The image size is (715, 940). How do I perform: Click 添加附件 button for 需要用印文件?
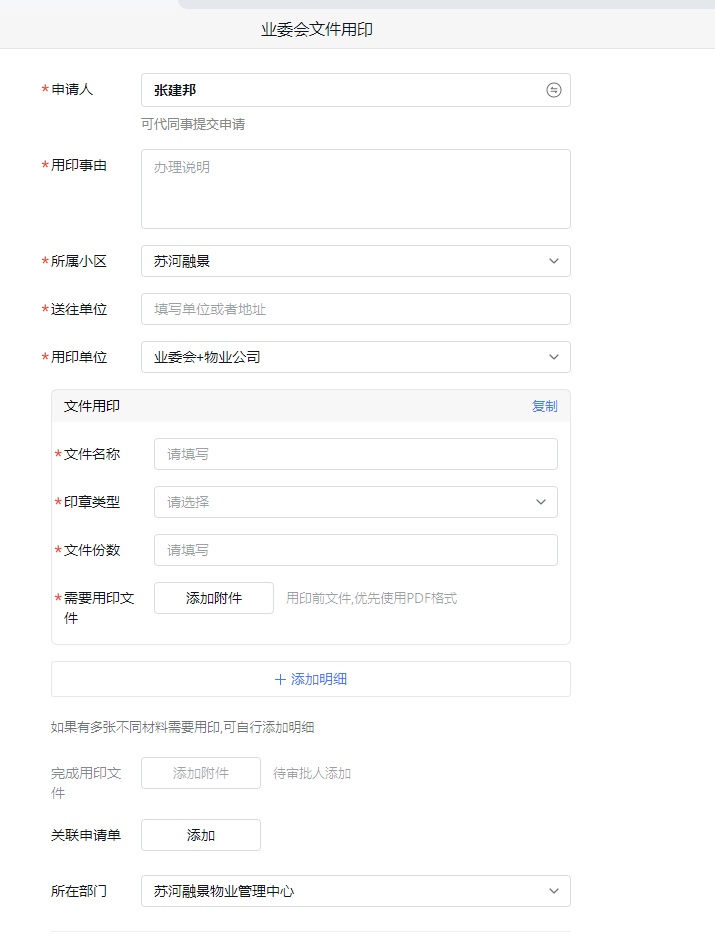pyautogui.click(x=214, y=598)
